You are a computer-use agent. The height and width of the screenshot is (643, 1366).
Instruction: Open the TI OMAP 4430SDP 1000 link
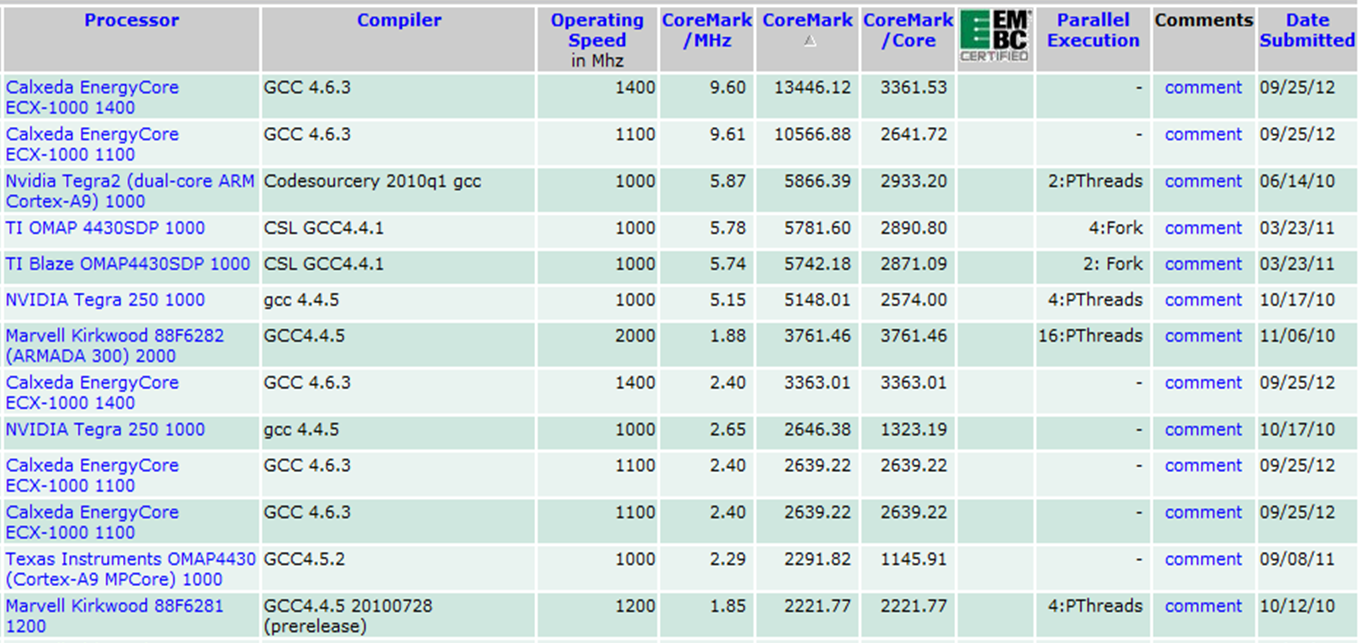[x=105, y=228]
